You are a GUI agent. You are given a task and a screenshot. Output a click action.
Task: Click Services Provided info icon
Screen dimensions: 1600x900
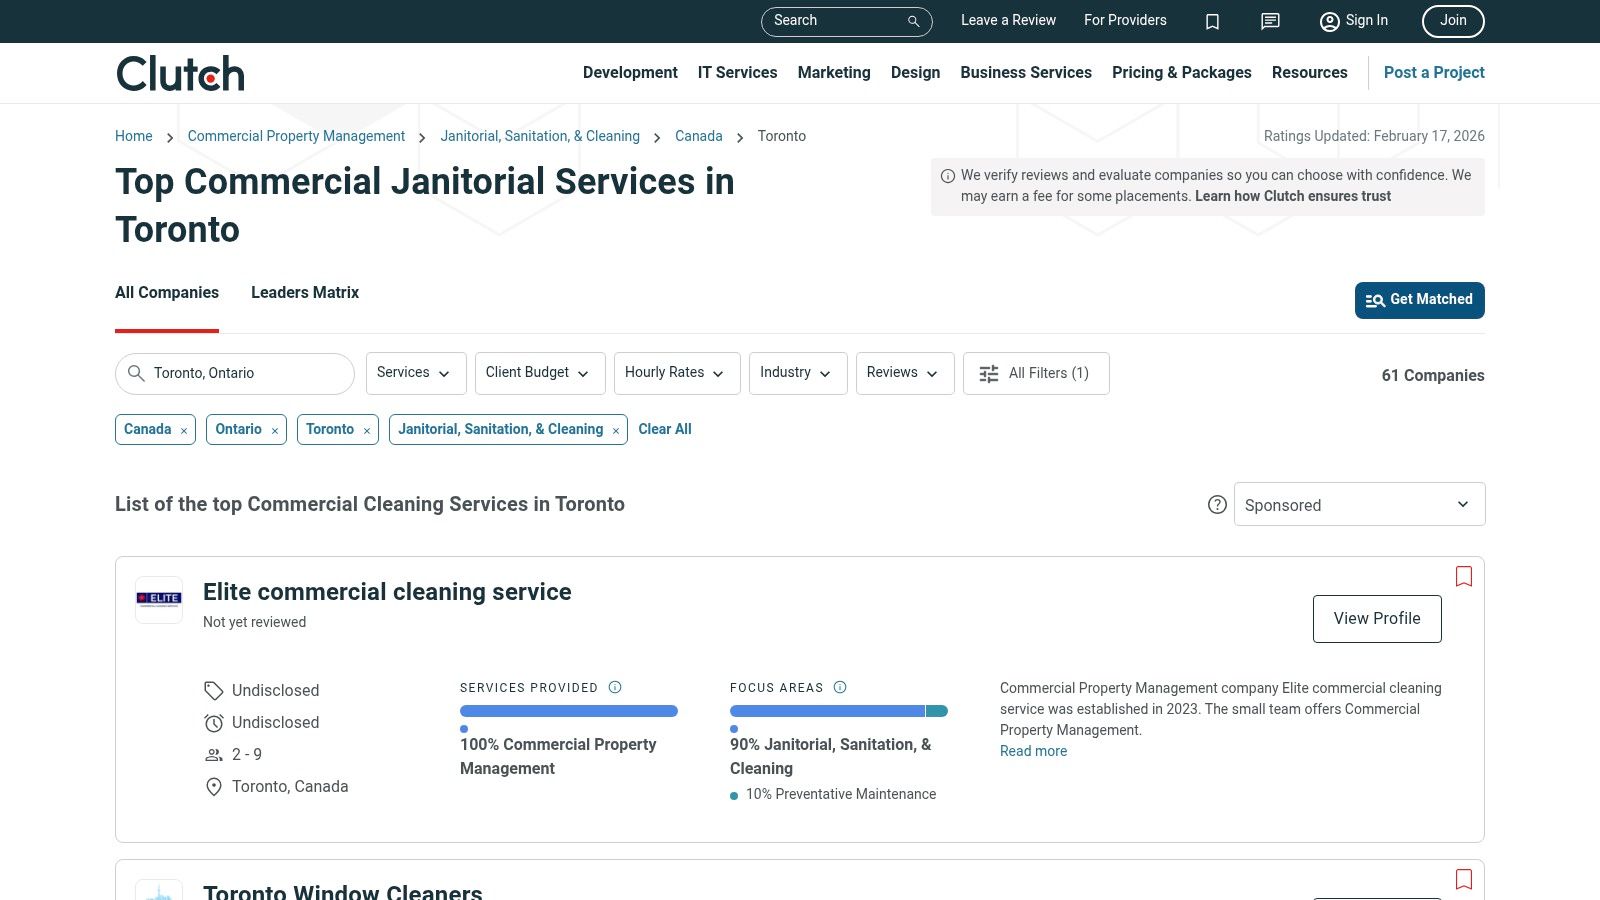coord(615,687)
